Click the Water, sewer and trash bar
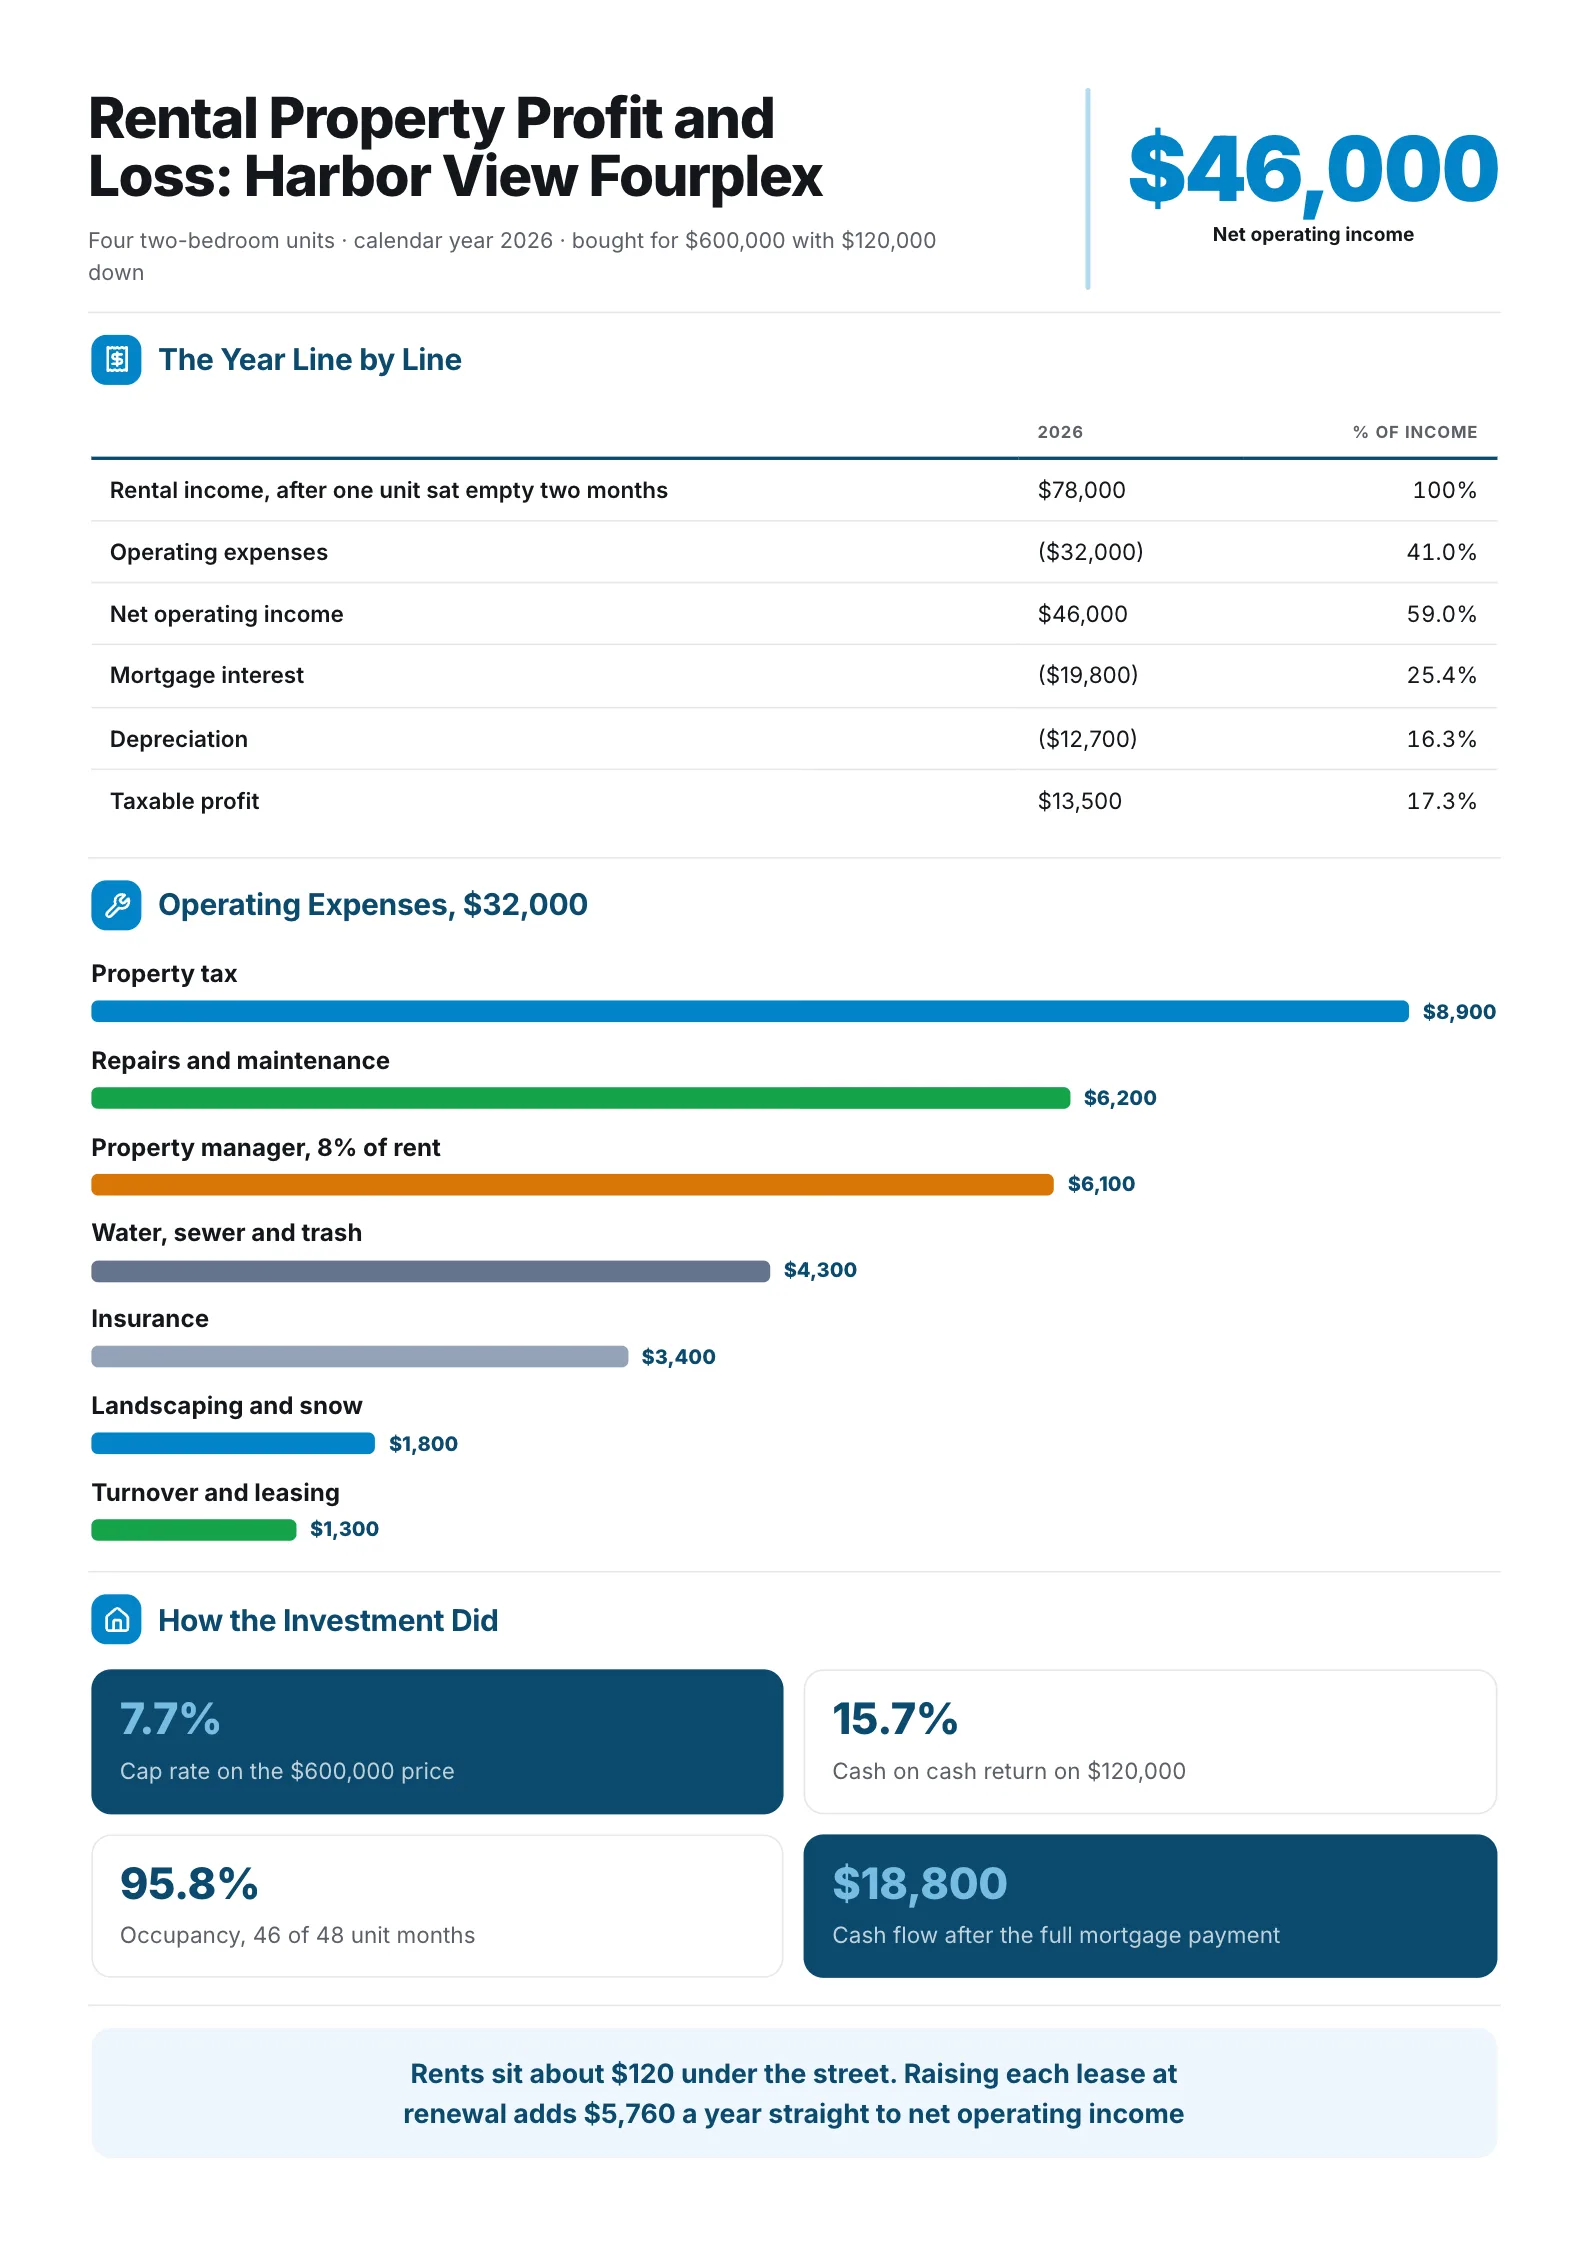Screen dimensions: 1588x2246 (x=430, y=1270)
